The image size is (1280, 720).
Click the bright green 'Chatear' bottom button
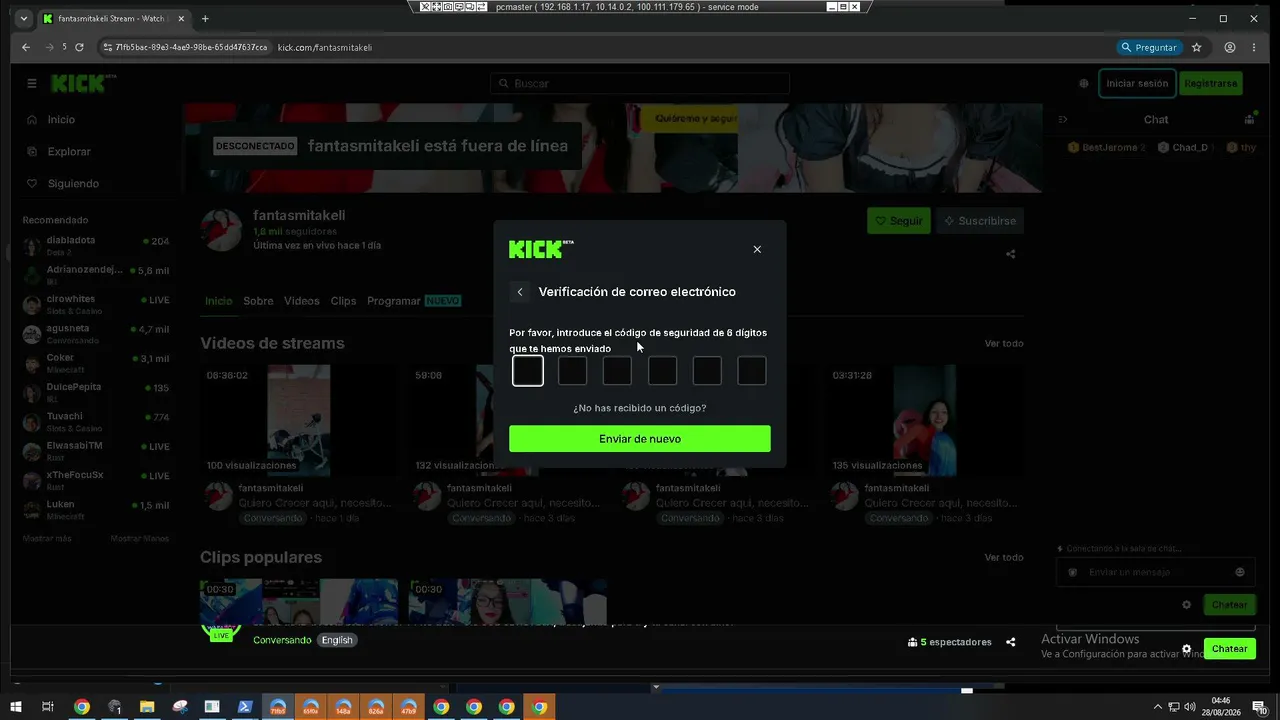[x=1230, y=649]
